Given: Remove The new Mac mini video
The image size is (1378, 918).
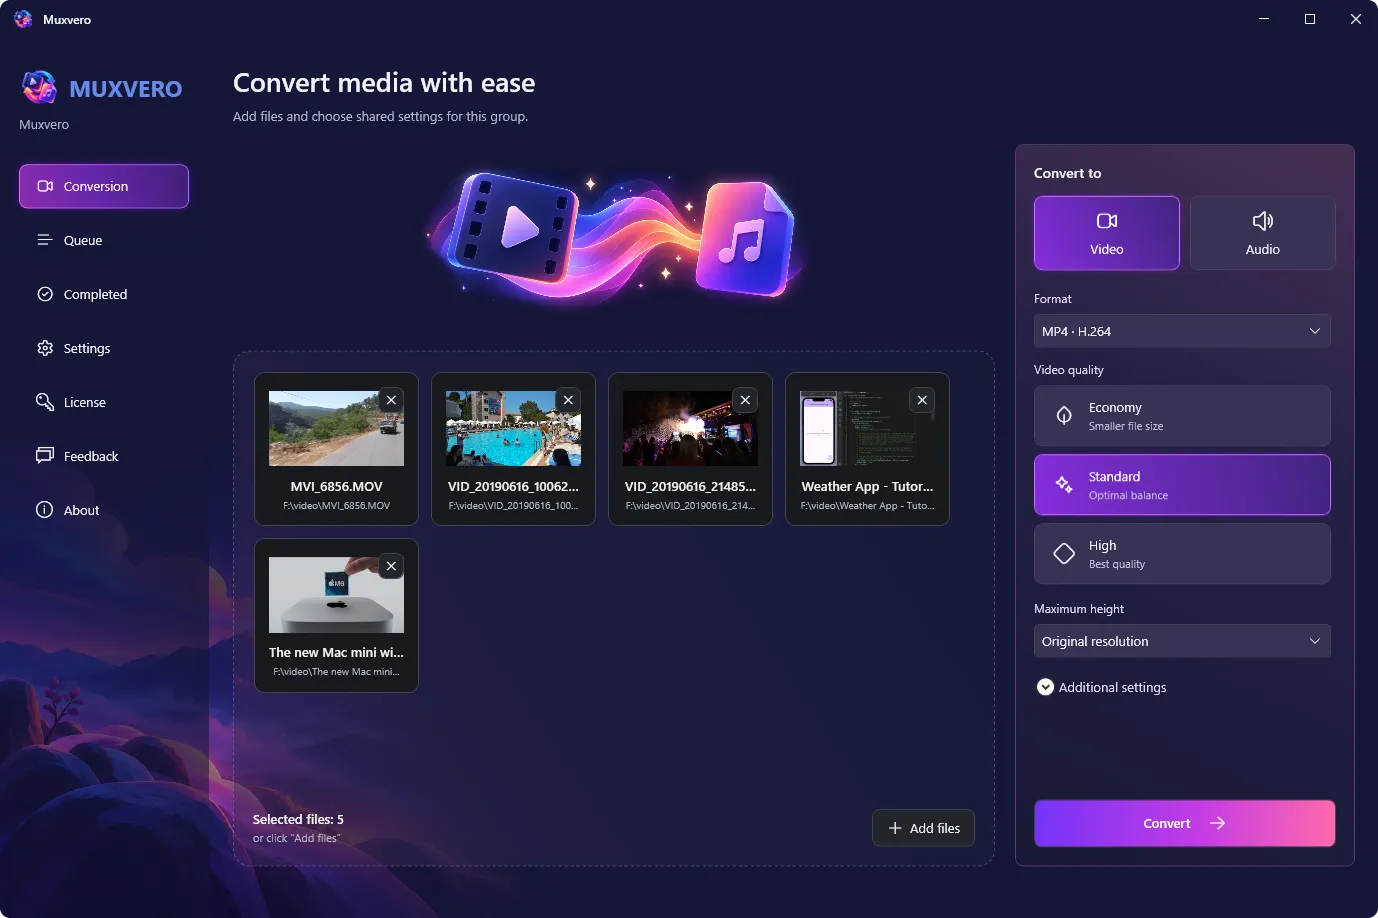Looking at the screenshot, I should (391, 566).
